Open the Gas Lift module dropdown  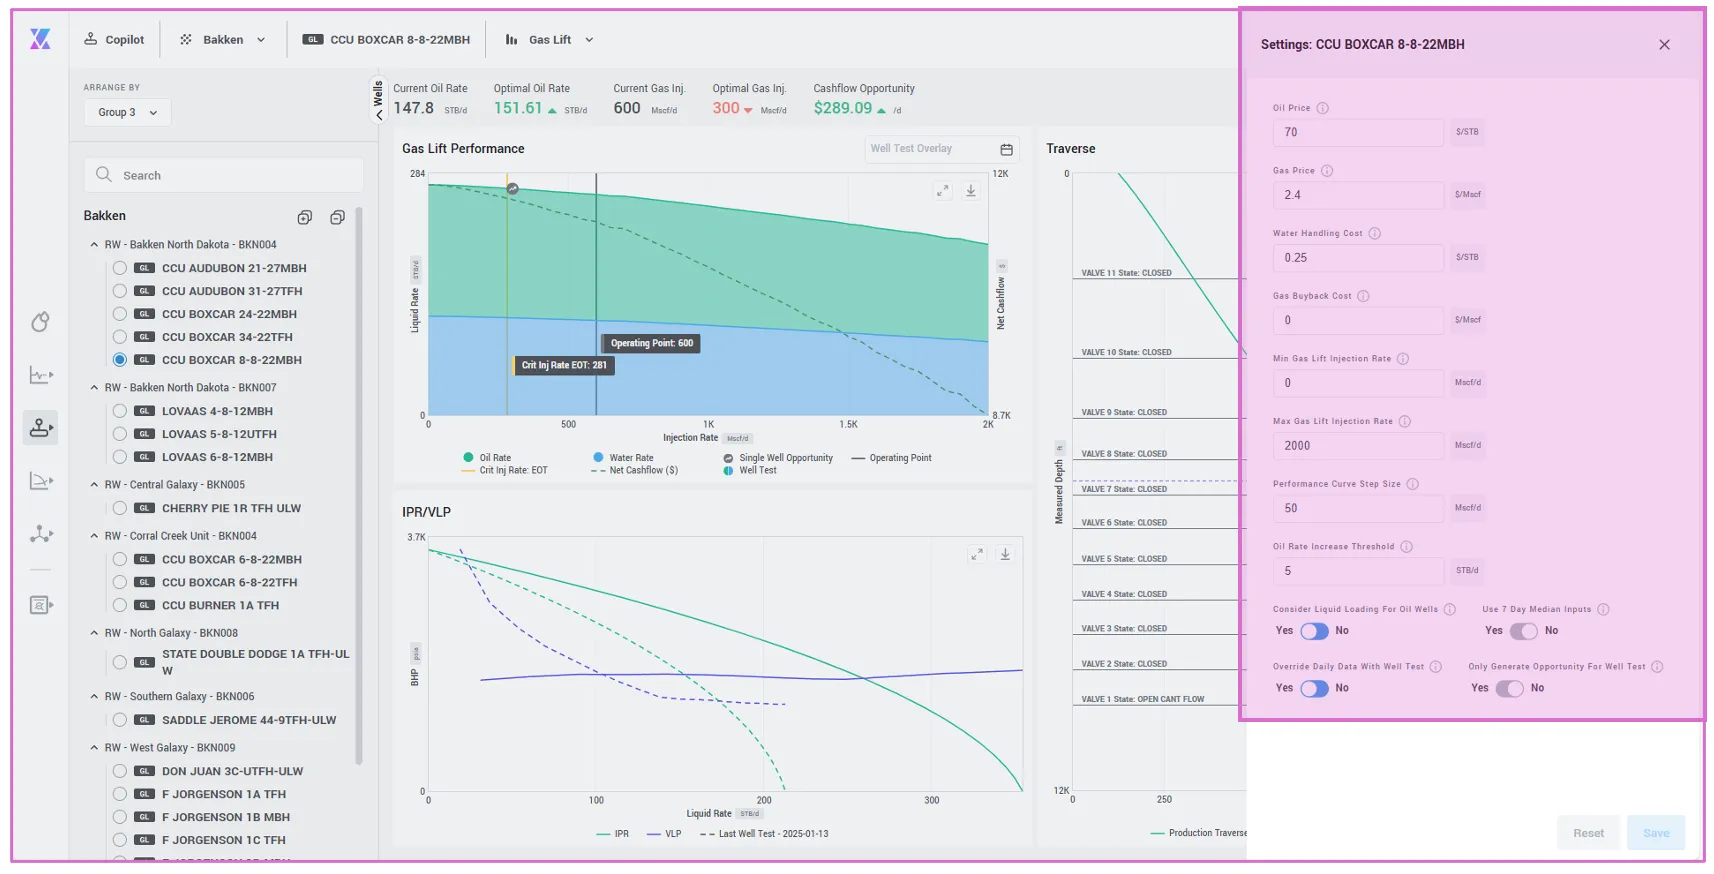coord(549,40)
